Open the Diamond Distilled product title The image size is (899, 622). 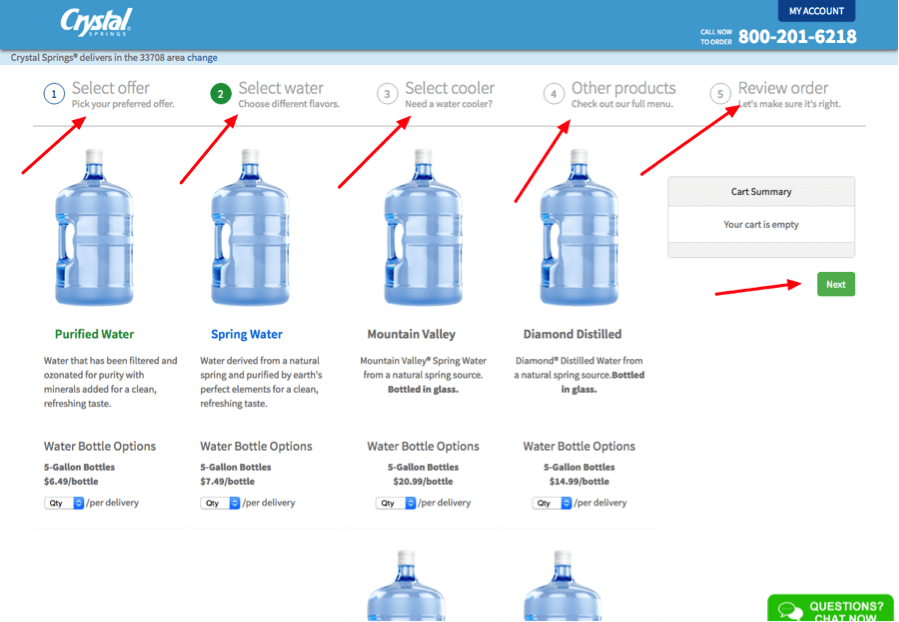[572, 334]
